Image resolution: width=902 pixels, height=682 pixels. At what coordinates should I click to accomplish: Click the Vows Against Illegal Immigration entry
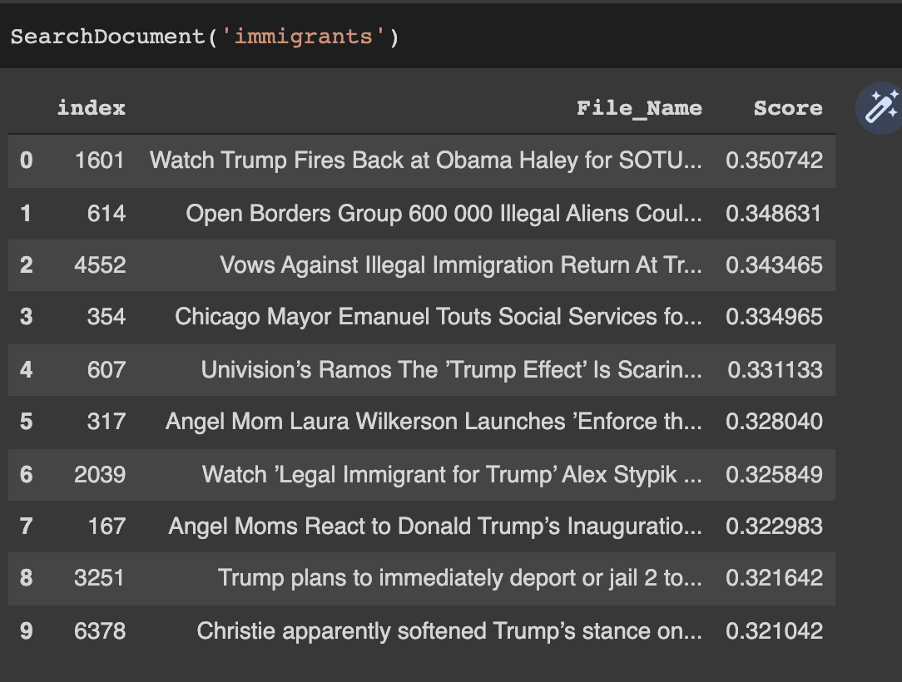[x=460, y=265]
